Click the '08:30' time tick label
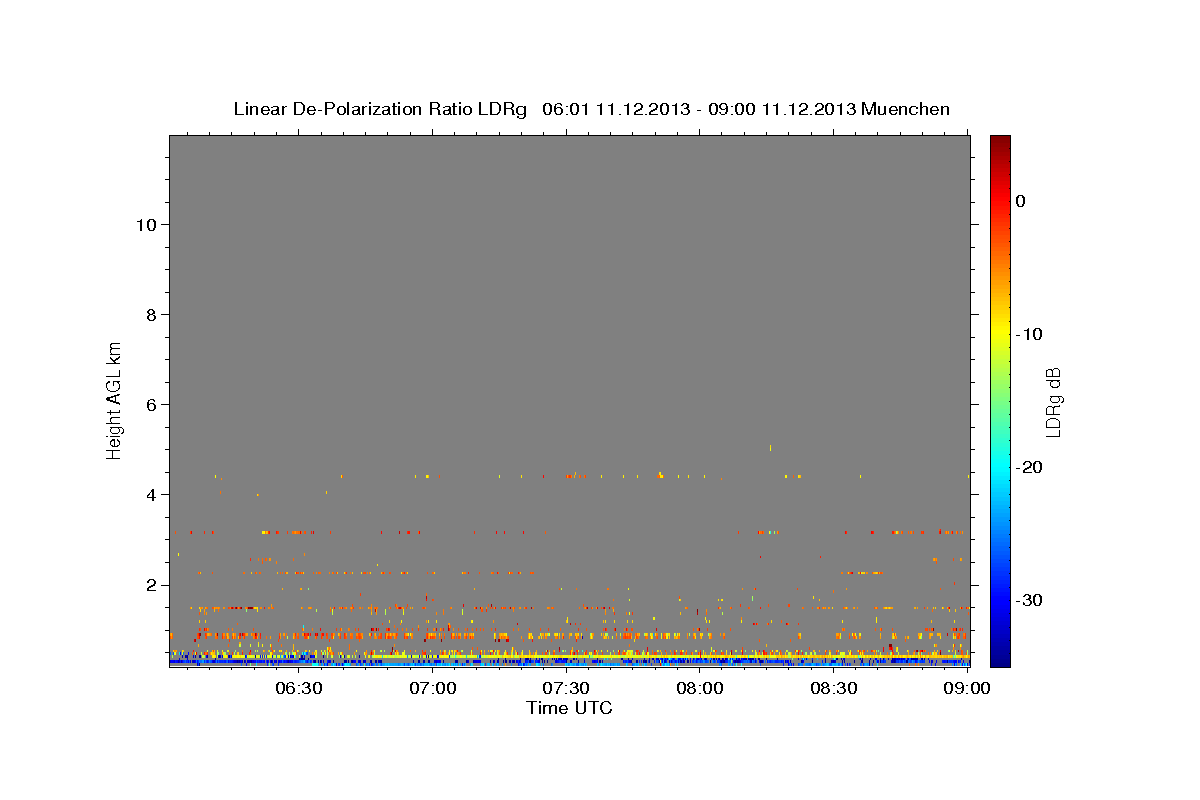Image resolution: width=1200 pixels, height=800 pixels. pos(834,688)
